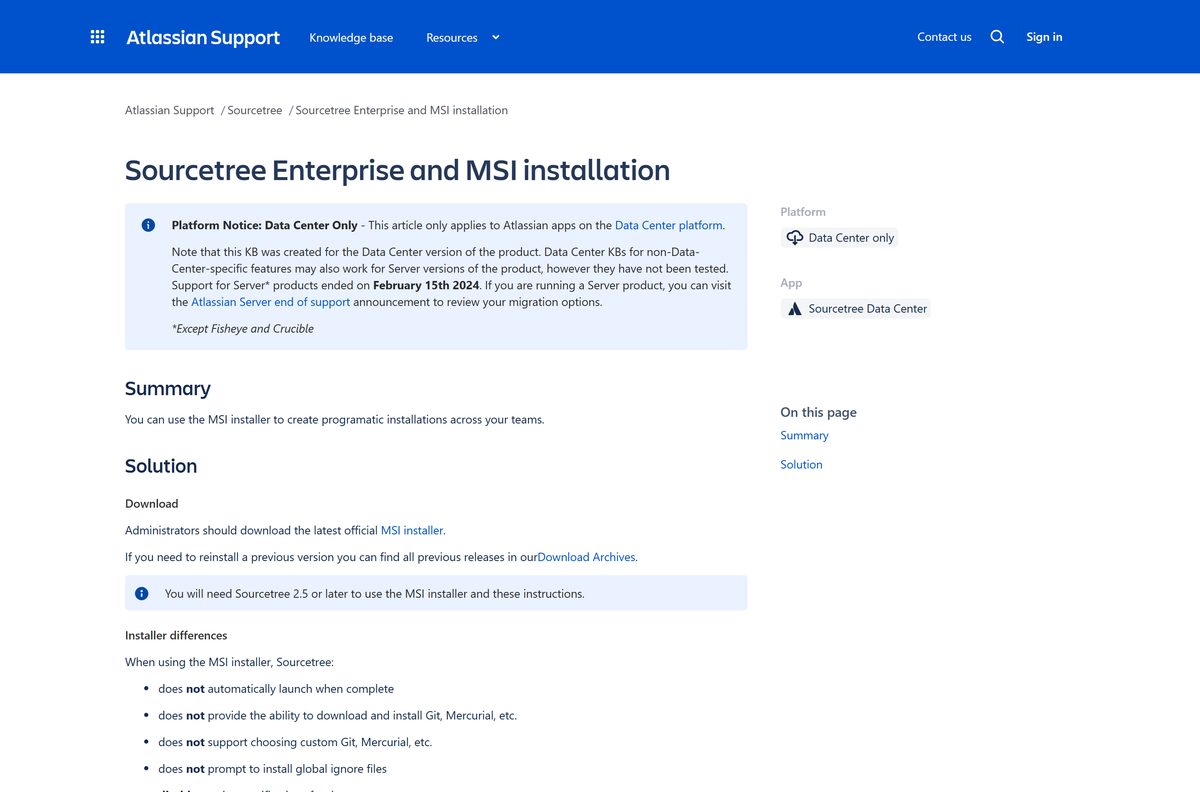The width and height of the screenshot is (1200, 792).
Task: Jump to Solution in On this page
Action: coord(801,464)
